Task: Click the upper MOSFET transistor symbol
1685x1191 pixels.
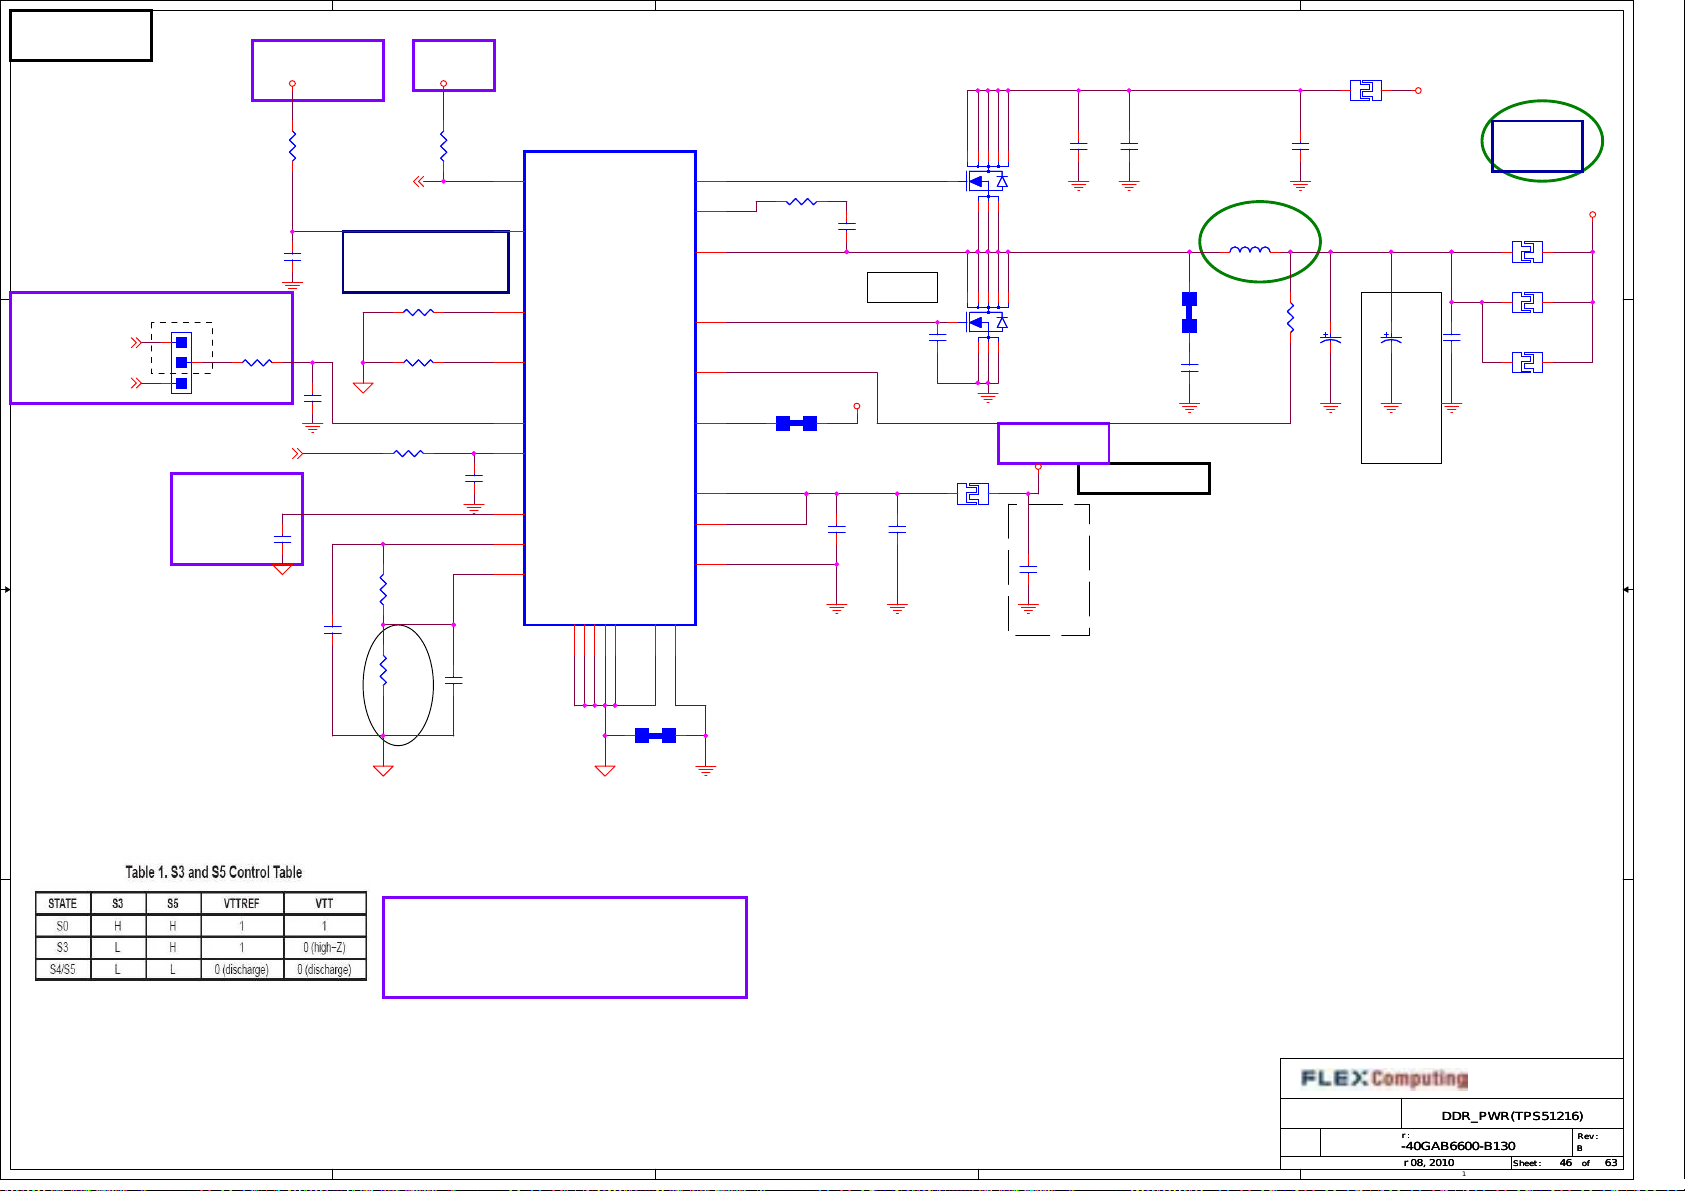Action: click(x=987, y=181)
